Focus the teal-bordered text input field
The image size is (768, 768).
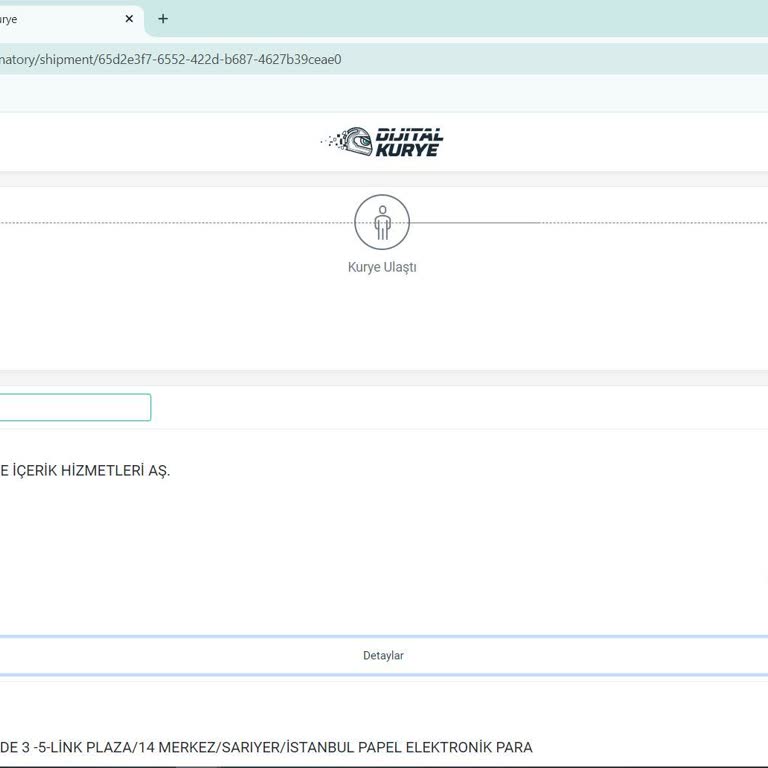coord(75,407)
